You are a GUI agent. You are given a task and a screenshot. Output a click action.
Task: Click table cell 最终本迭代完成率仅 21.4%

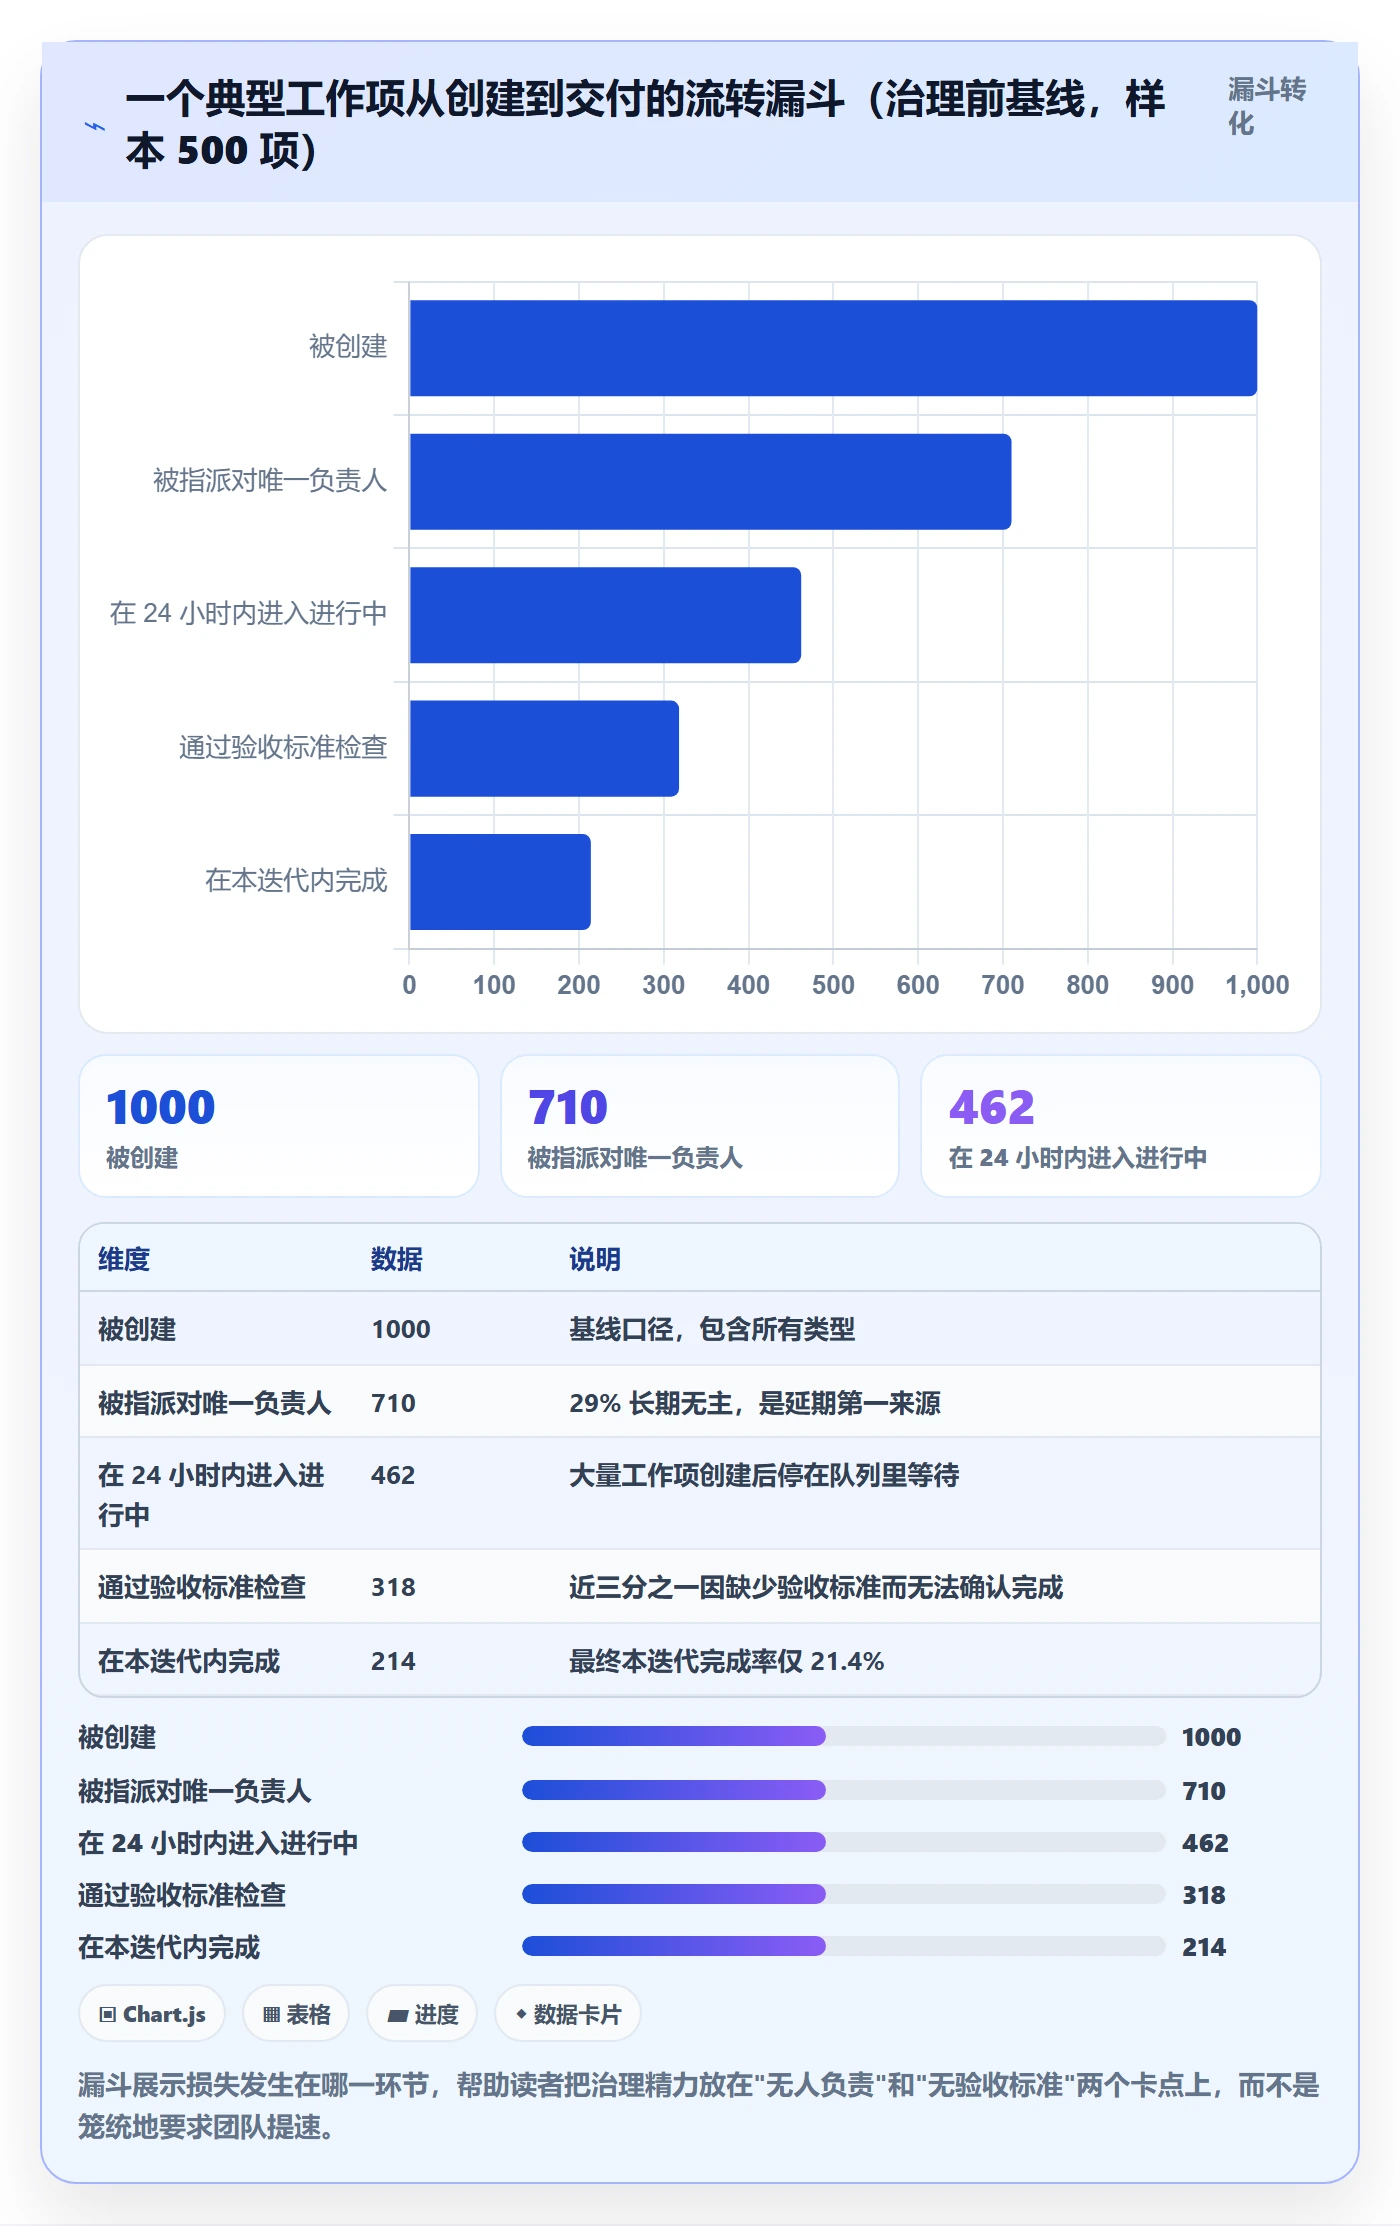(x=726, y=1661)
